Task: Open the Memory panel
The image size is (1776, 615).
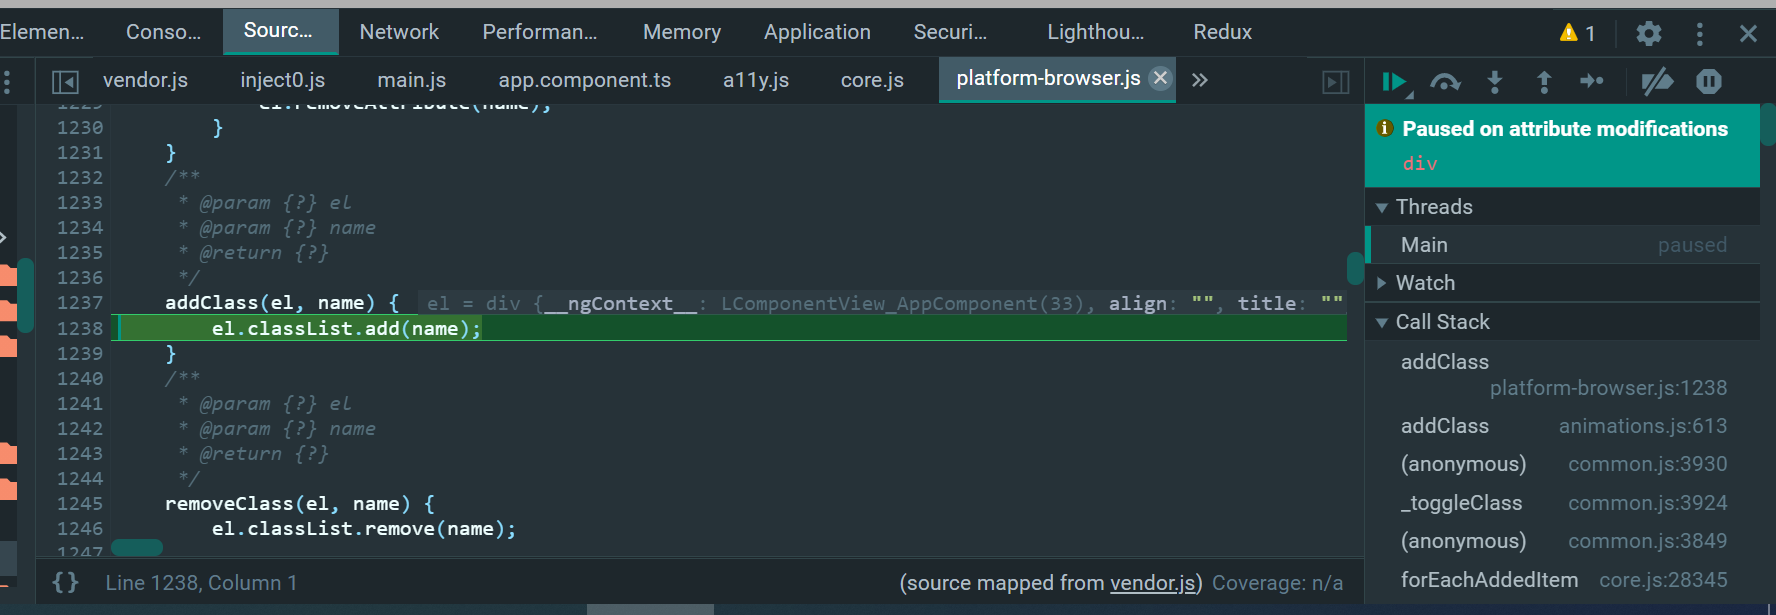Action: 682,32
